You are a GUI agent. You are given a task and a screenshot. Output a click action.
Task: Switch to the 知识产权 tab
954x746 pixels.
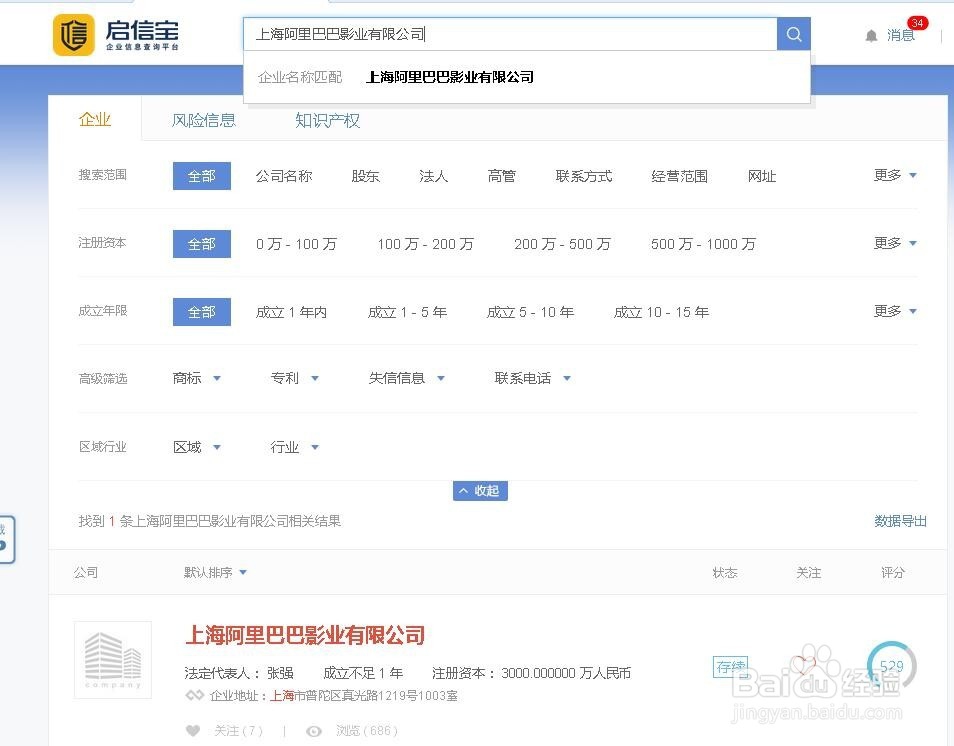coord(327,119)
